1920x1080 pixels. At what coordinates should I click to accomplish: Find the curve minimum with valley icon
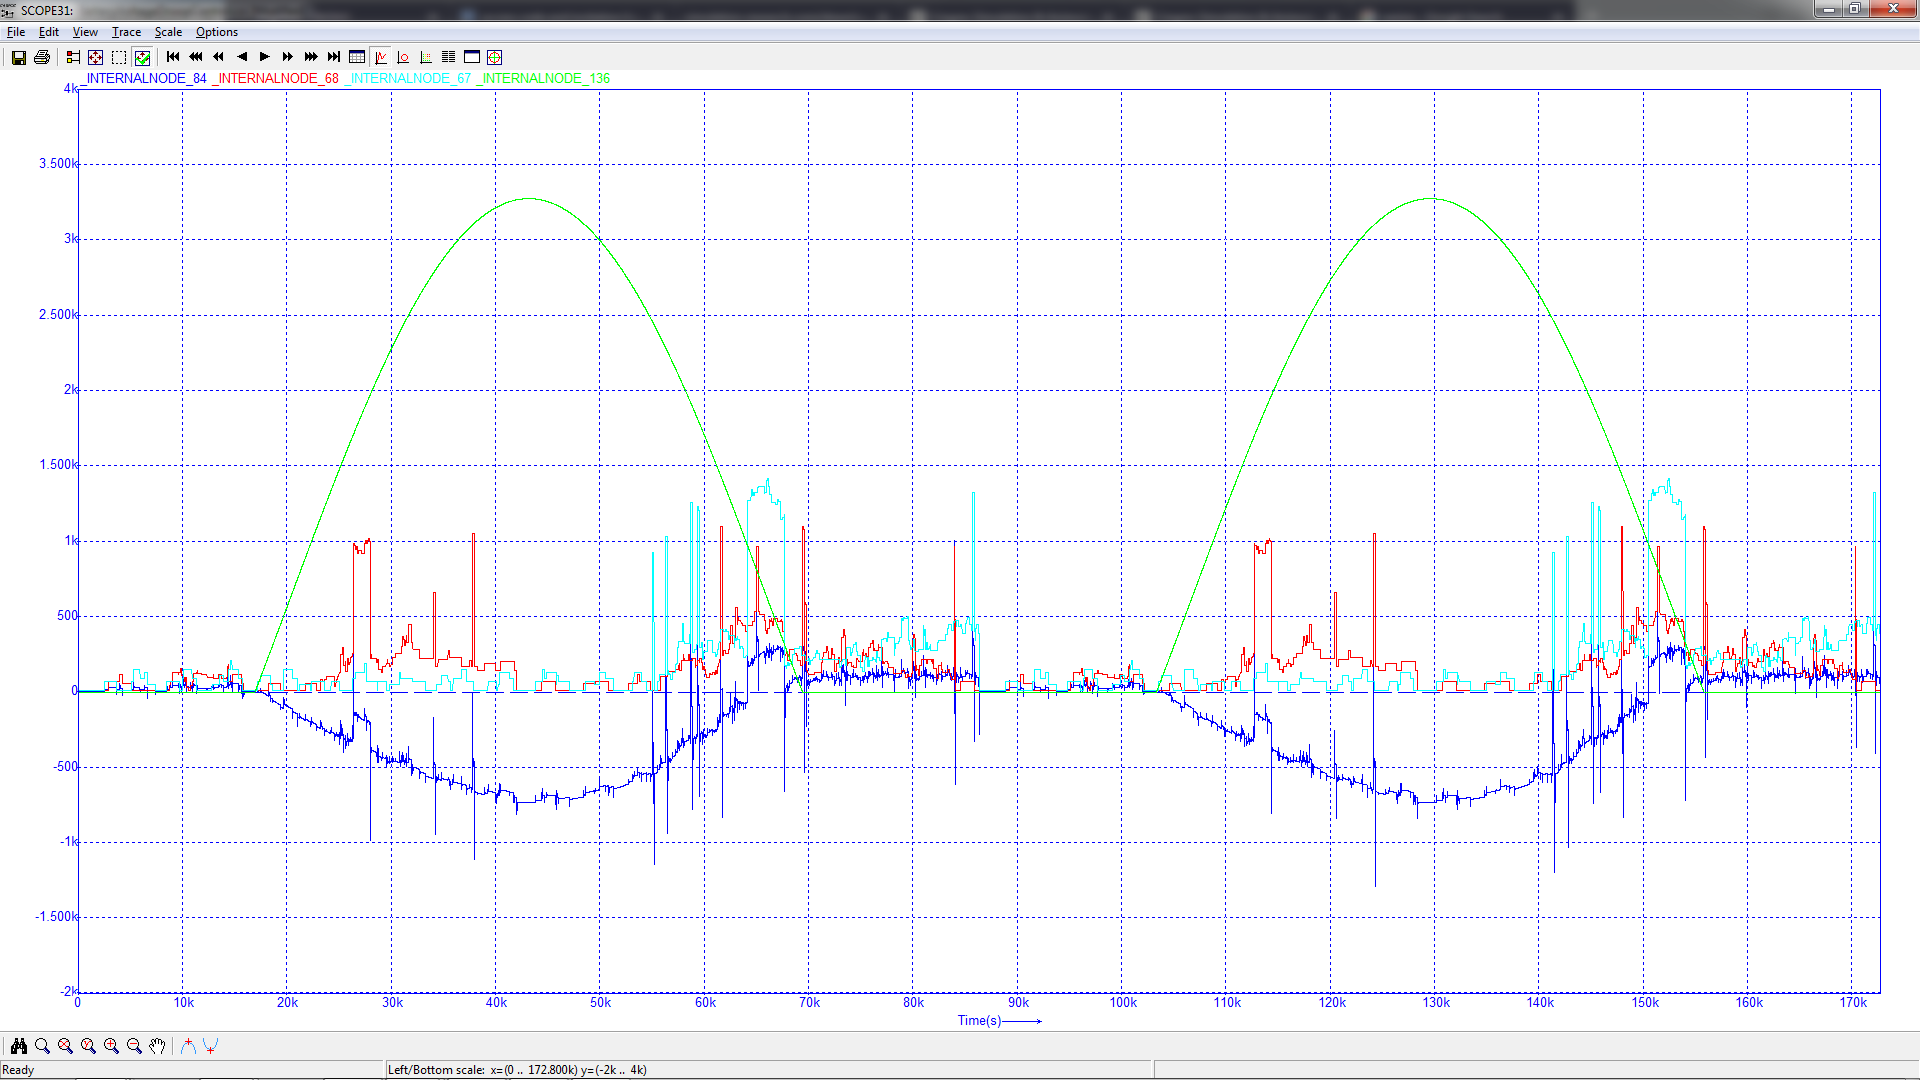pos(211,1046)
